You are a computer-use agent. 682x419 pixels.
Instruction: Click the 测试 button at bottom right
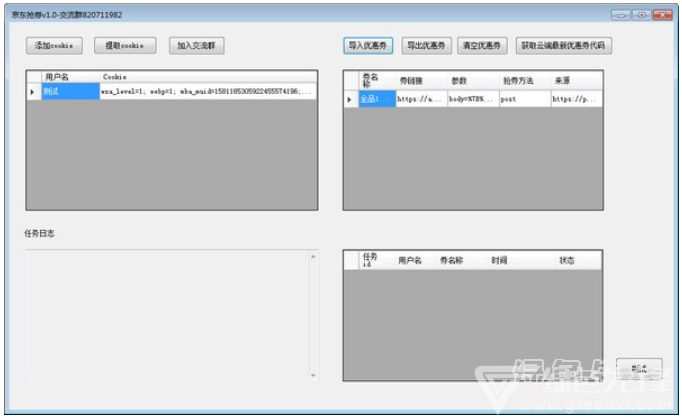coord(639,369)
